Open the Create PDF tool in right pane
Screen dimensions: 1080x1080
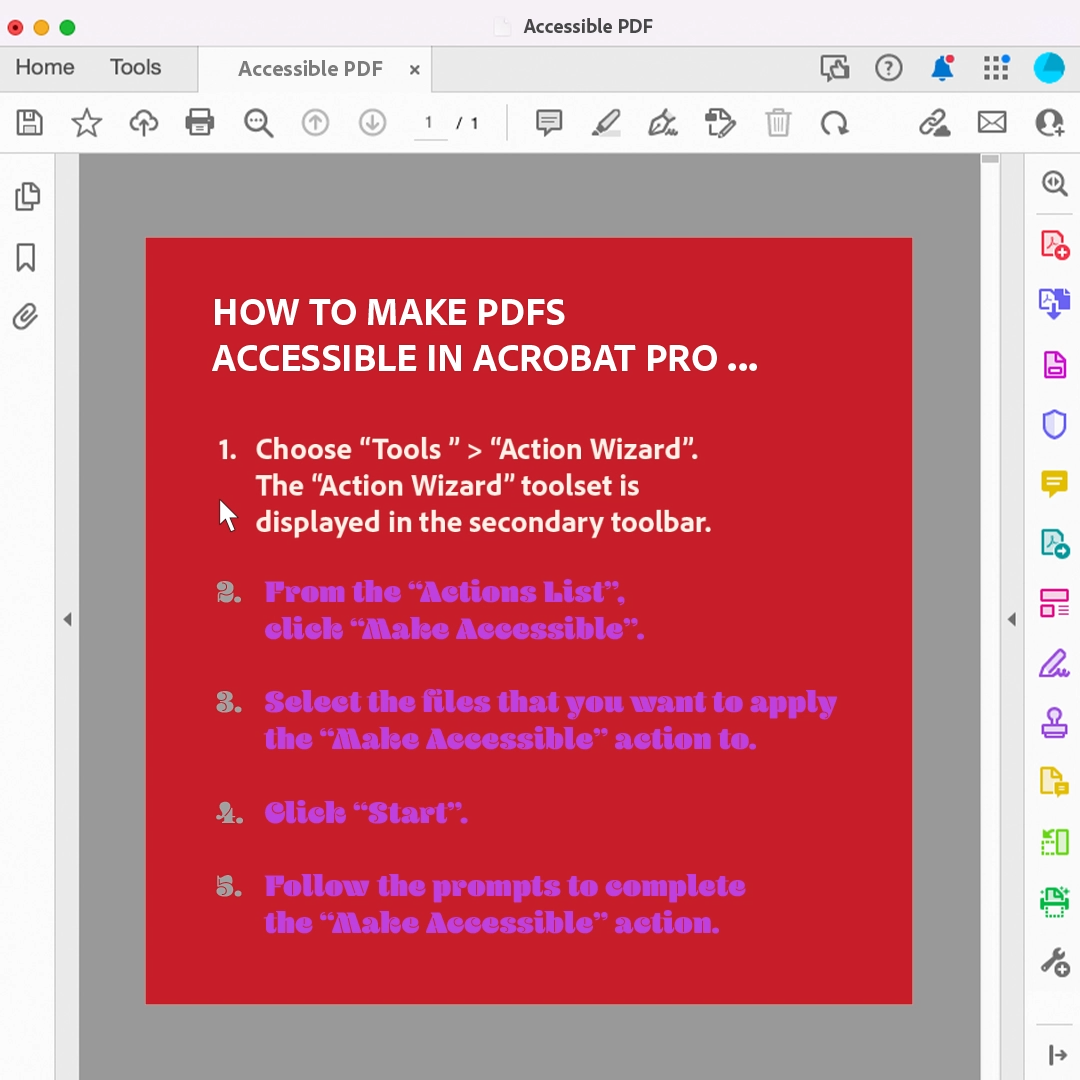[x=1054, y=244]
